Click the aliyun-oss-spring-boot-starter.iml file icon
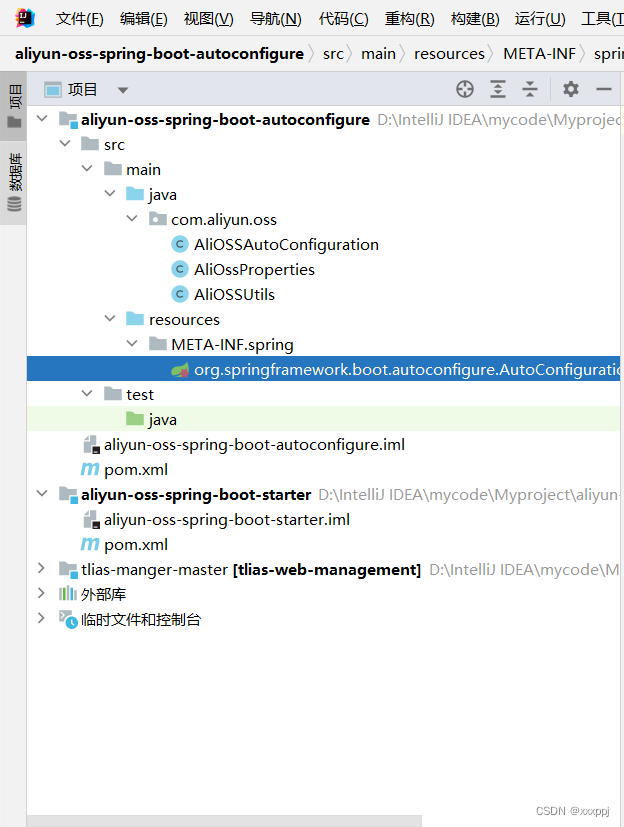624x827 pixels. 92,520
